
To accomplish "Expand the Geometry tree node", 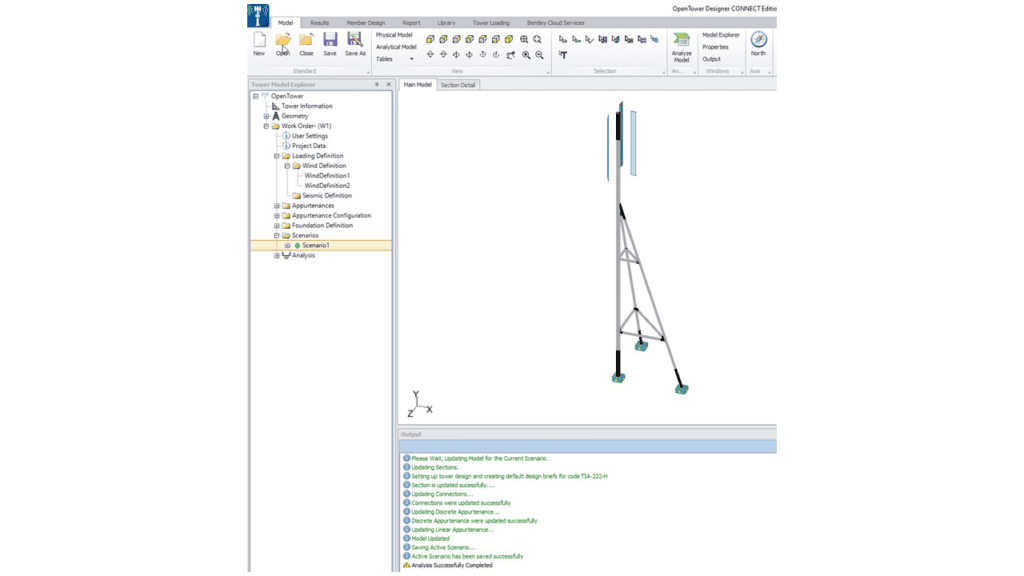I will [264, 116].
